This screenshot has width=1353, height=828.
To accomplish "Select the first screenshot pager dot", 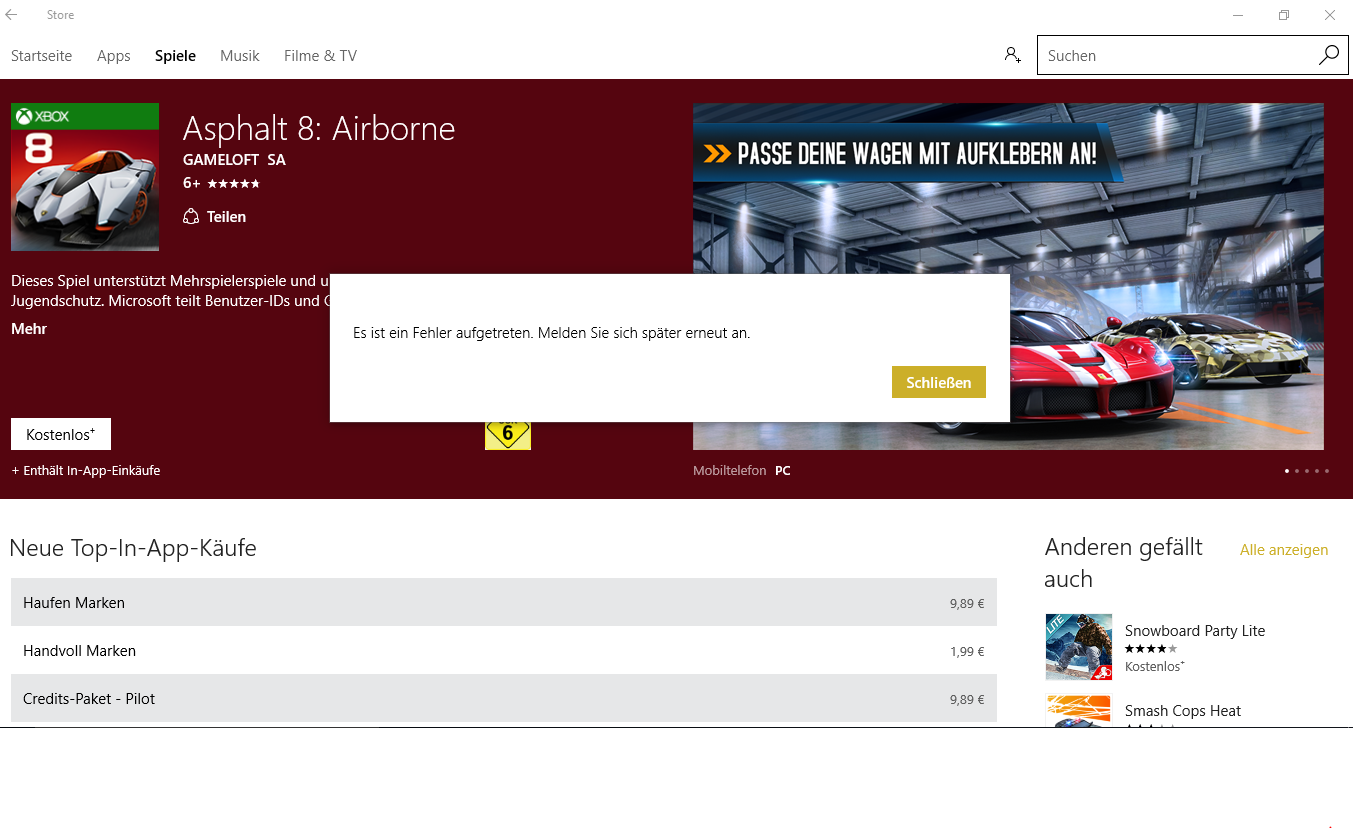I will pyautogui.click(x=1287, y=470).
